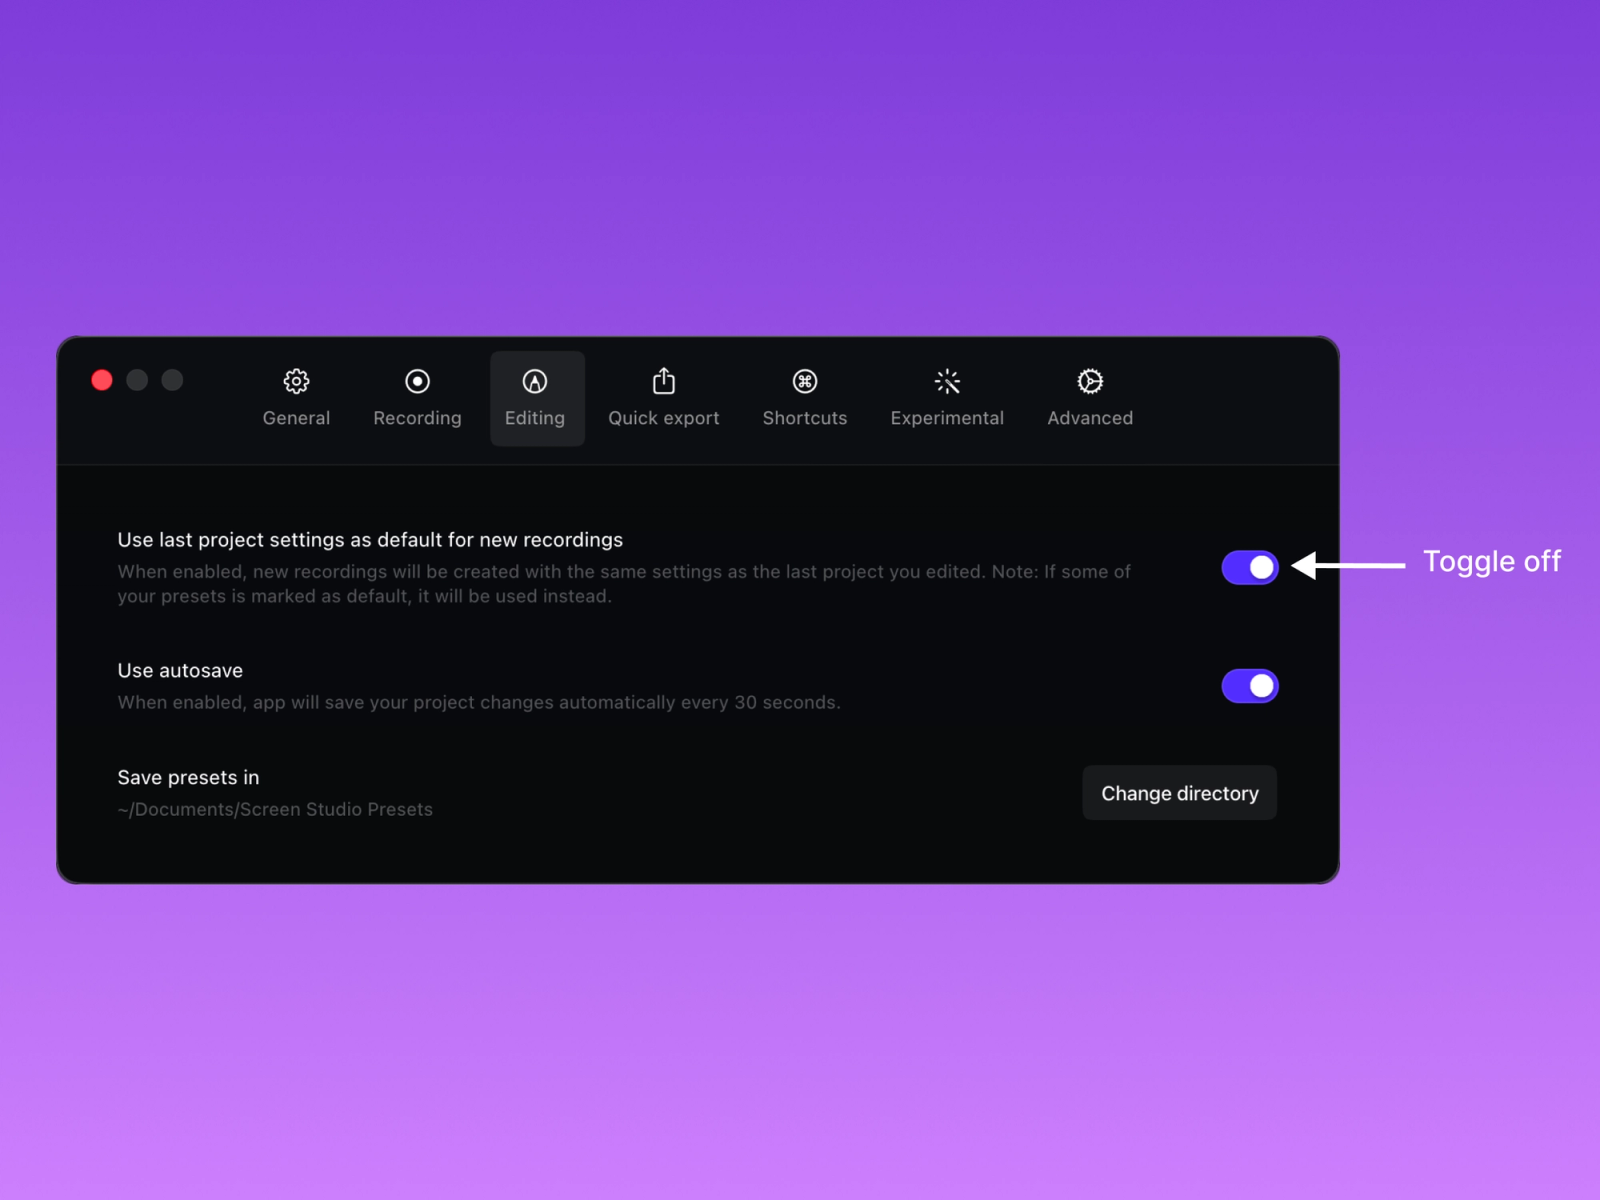Image resolution: width=1600 pixels, height=1200 pixels.
Task: Open the Change directory button
Action: 1179,793
